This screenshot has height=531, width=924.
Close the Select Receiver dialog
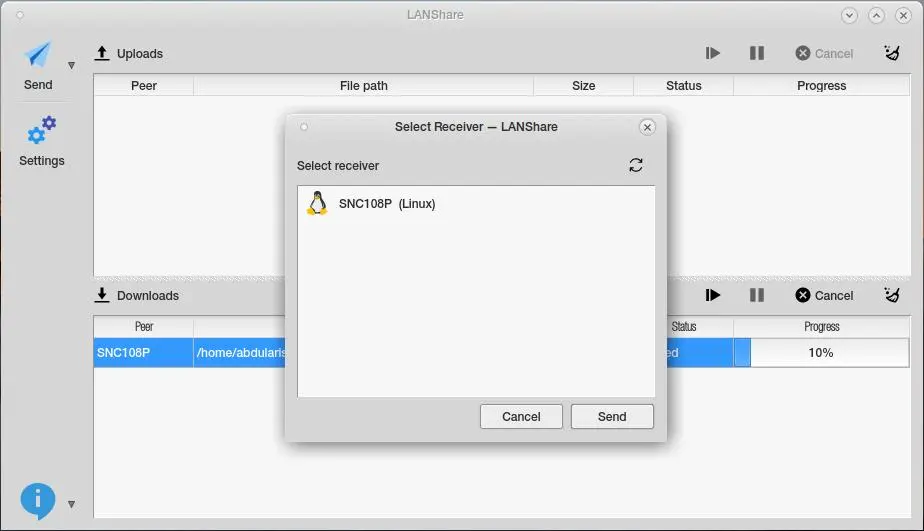pos(647,127)
